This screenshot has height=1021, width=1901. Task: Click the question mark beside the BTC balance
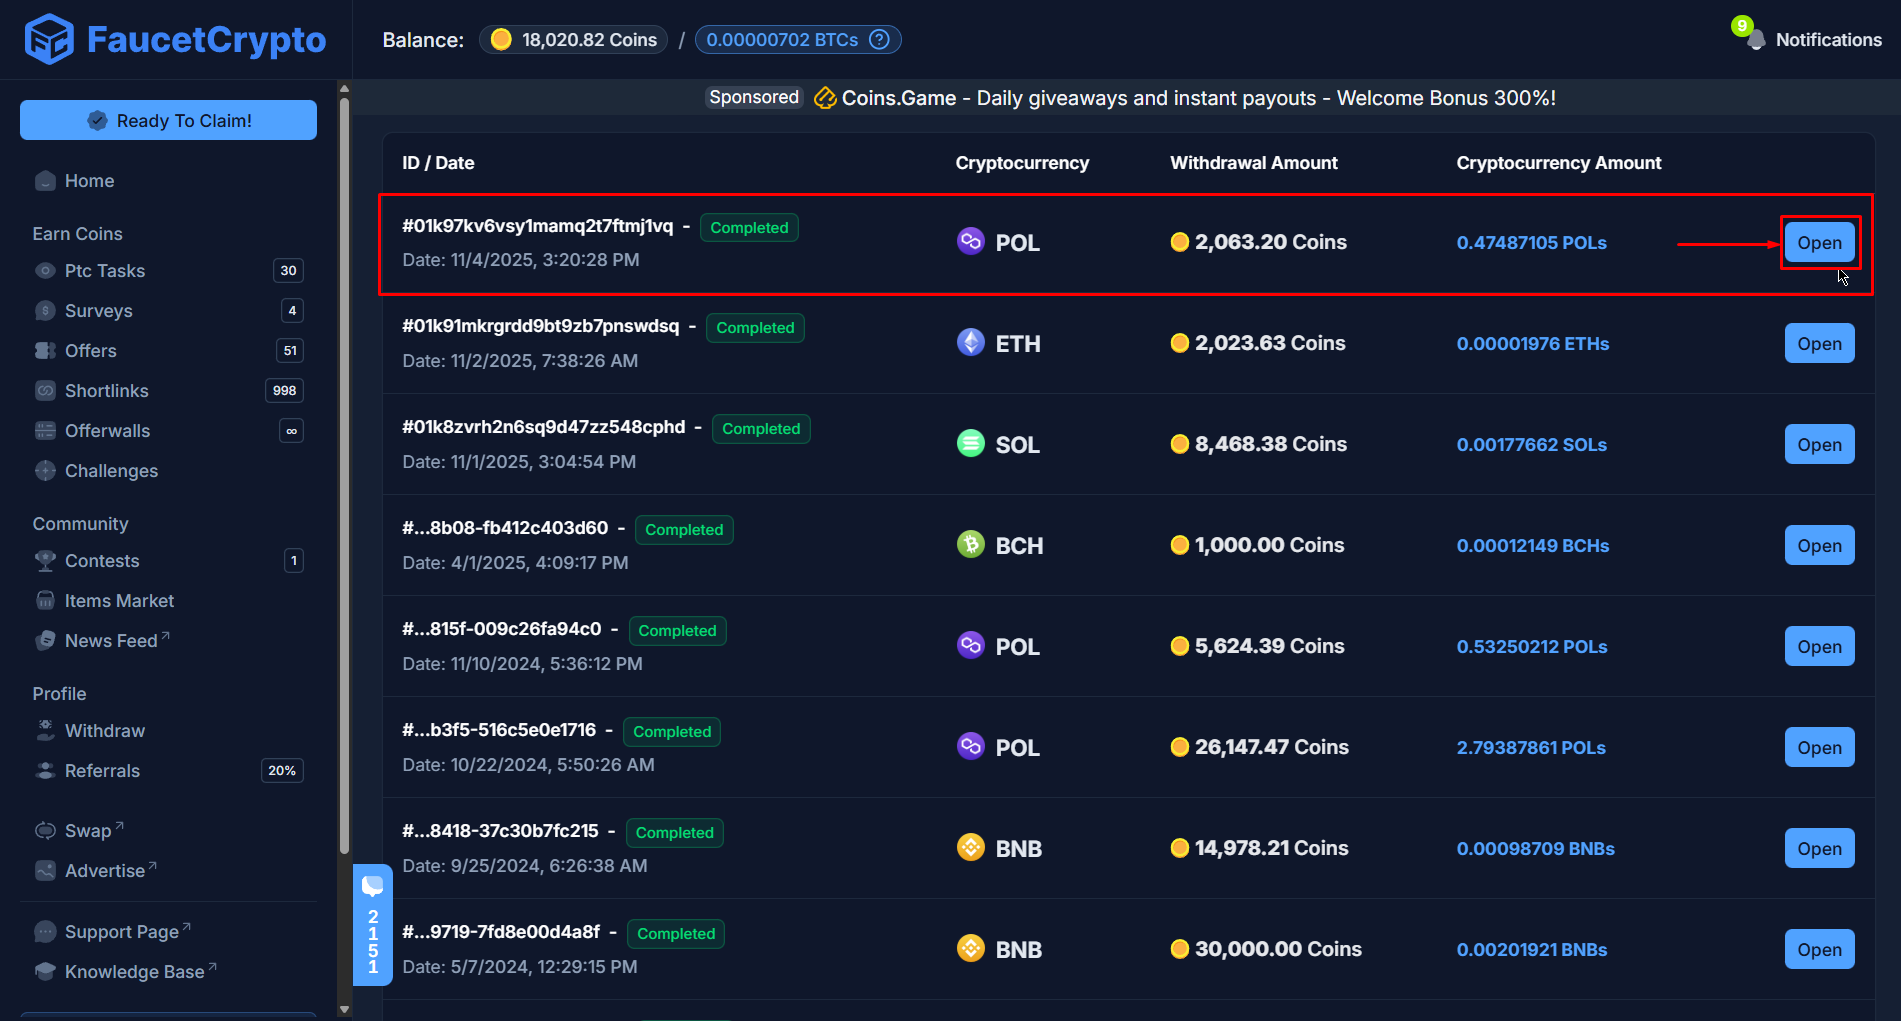(x=878, y=39)
